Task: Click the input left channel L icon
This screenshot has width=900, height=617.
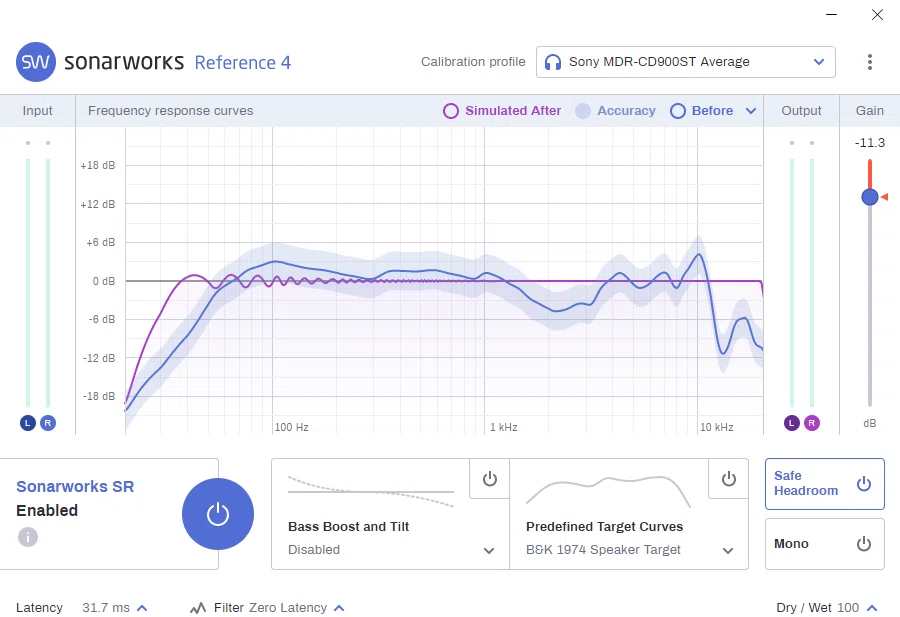Action: (x=28, y=423)
